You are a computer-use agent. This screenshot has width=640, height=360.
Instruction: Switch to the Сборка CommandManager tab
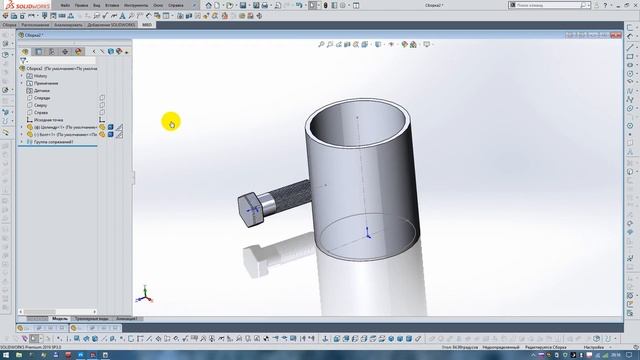[x=9, y=25]
